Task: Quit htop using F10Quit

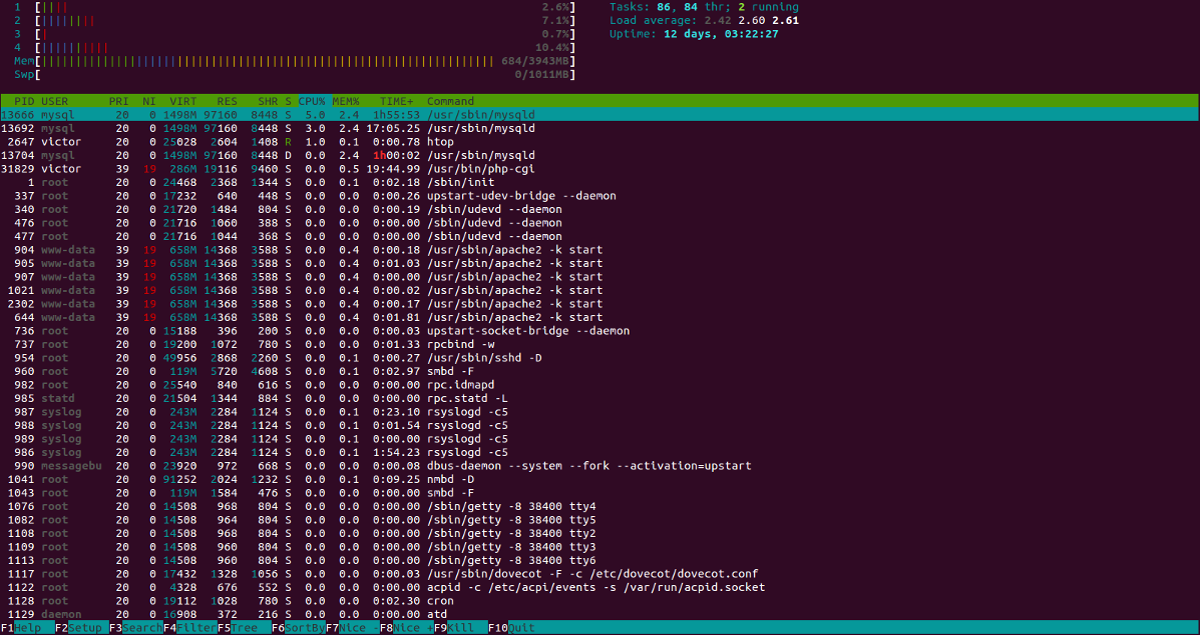Action: point(508,627)
